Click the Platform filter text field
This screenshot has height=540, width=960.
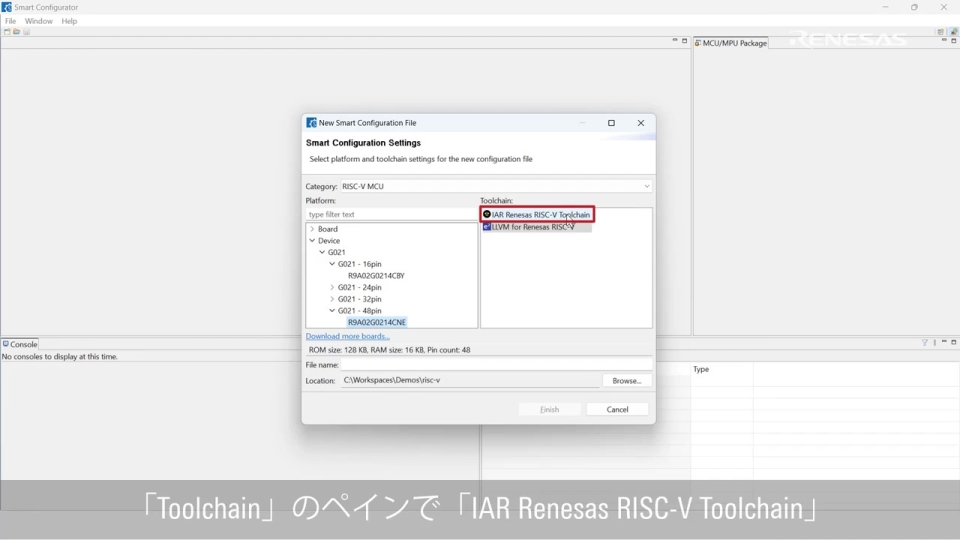(x=392, y=214)
